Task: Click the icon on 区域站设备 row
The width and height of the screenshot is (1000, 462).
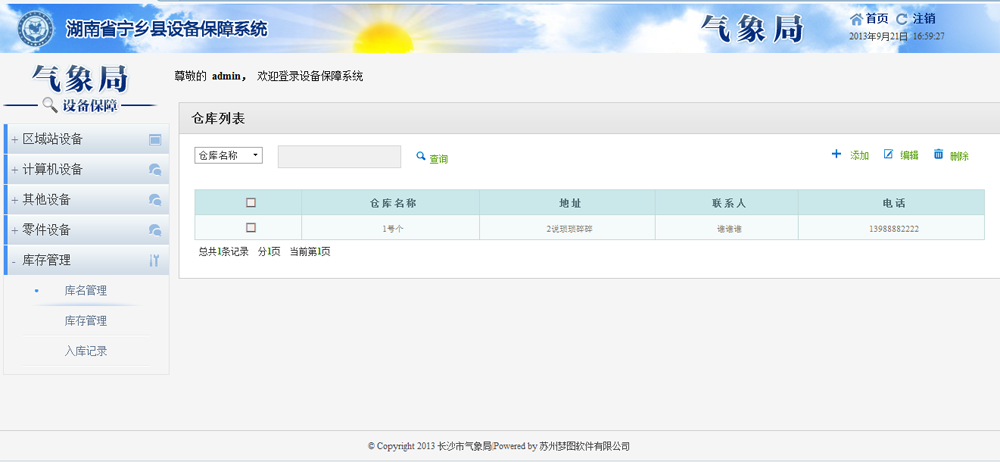Action: click(x=155, y=140)
